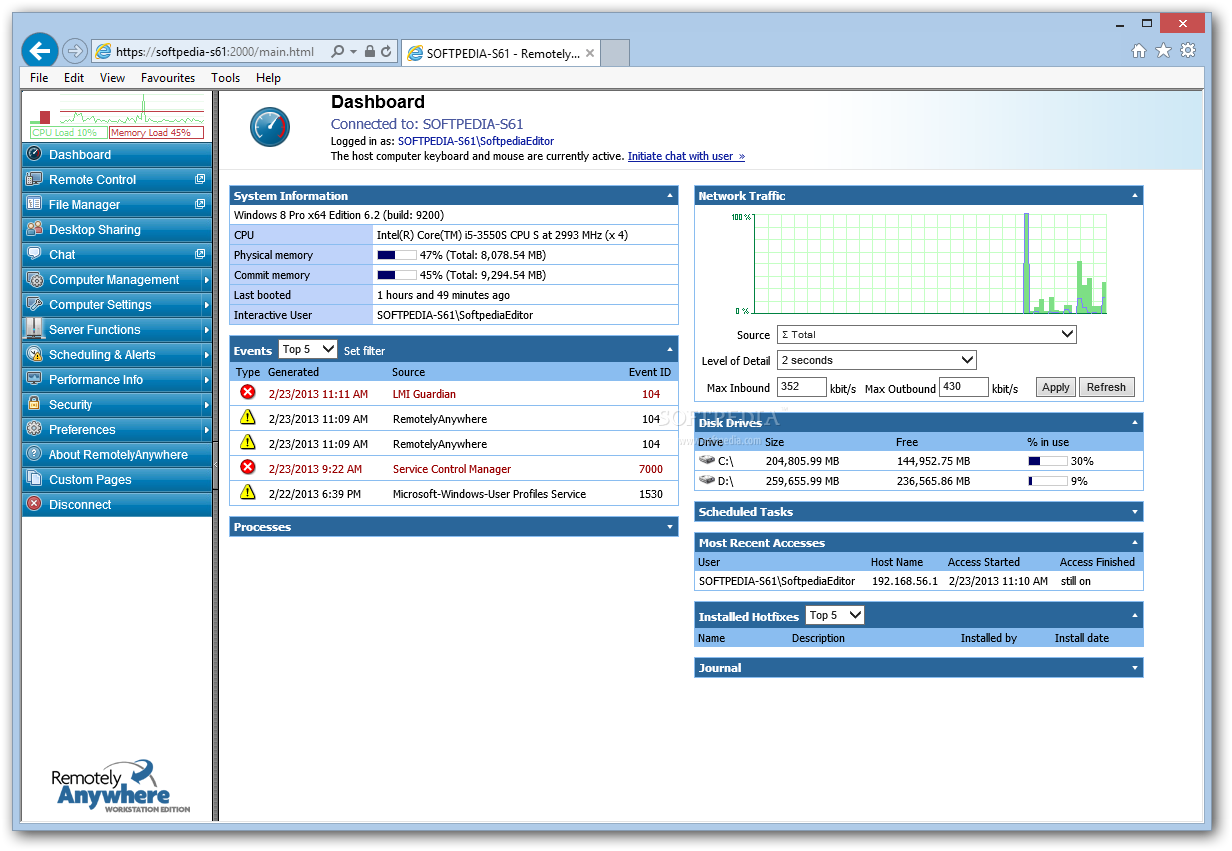Expand the Scheduled Tasks panel
The width and height of the screenshot is (1232, 851).
pos(1135,512)
